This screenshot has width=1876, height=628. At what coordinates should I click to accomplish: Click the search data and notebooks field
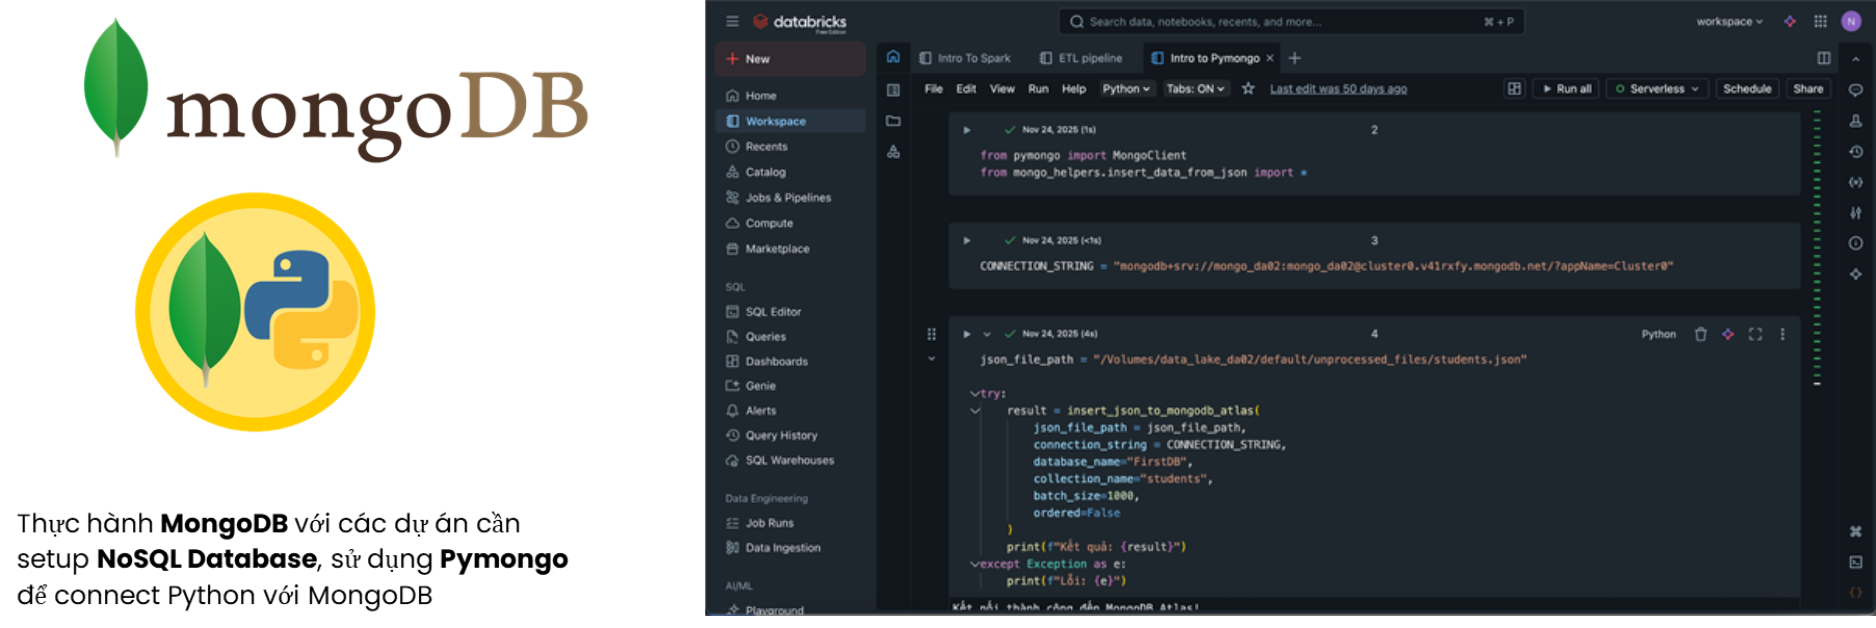pos(1280,21)
